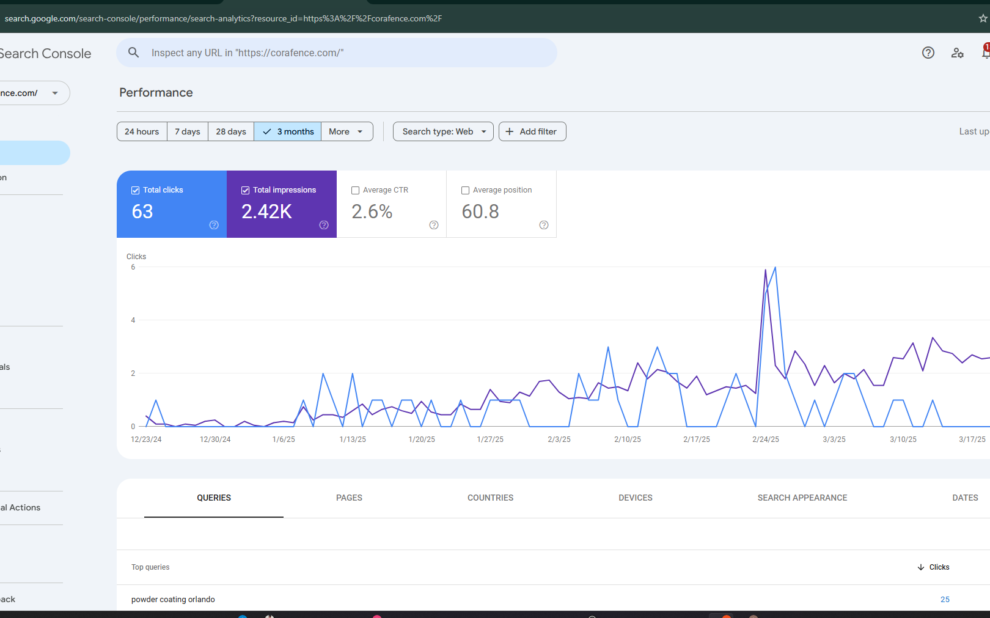Viewport: 990px width, 618px height.
Task: Uncheck the Total clicks checkbox
Action: click(135, 190)
